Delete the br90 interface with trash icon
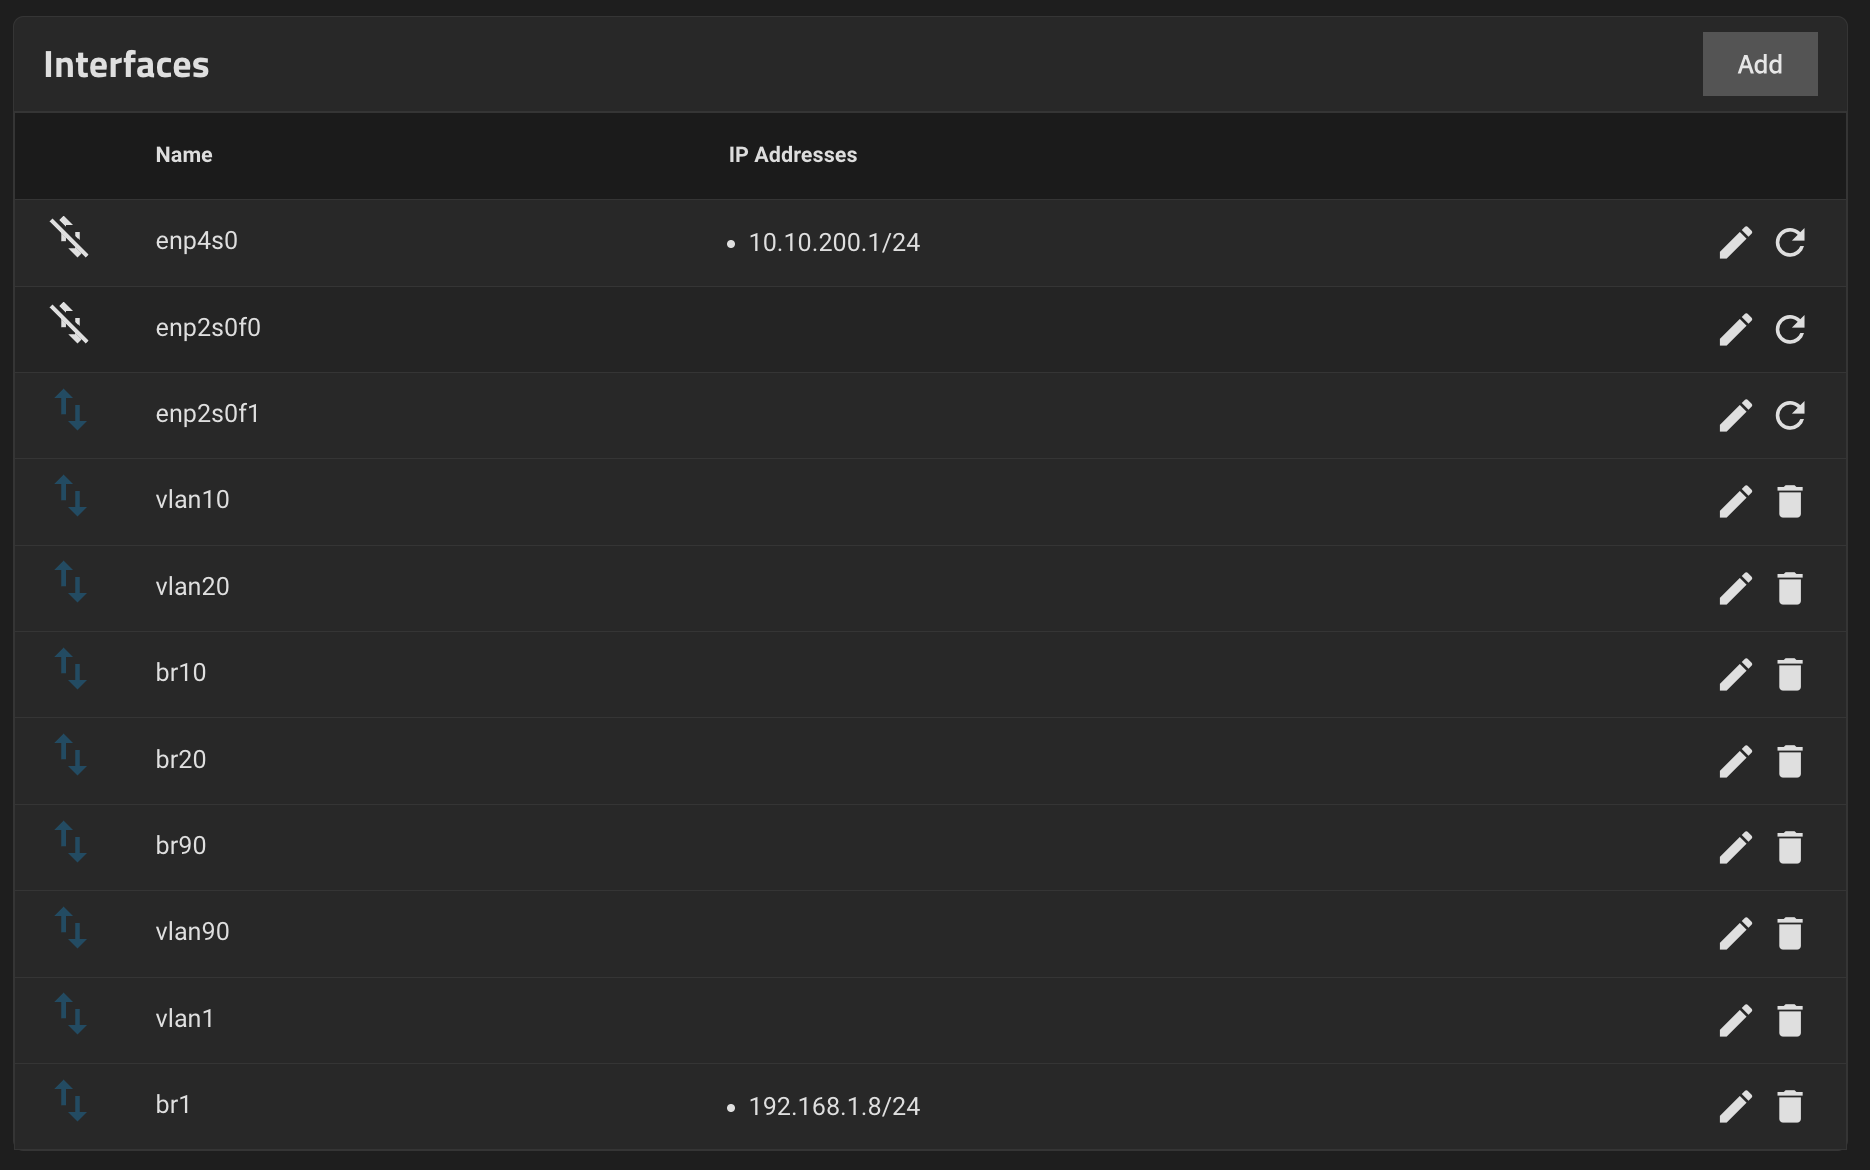Viewport: 1870px width, 1170px height. coord(1789,847)
